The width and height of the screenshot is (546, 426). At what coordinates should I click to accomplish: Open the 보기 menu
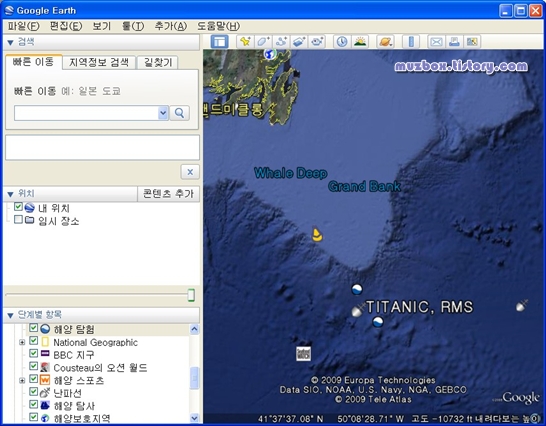click(x=102, y=26)
